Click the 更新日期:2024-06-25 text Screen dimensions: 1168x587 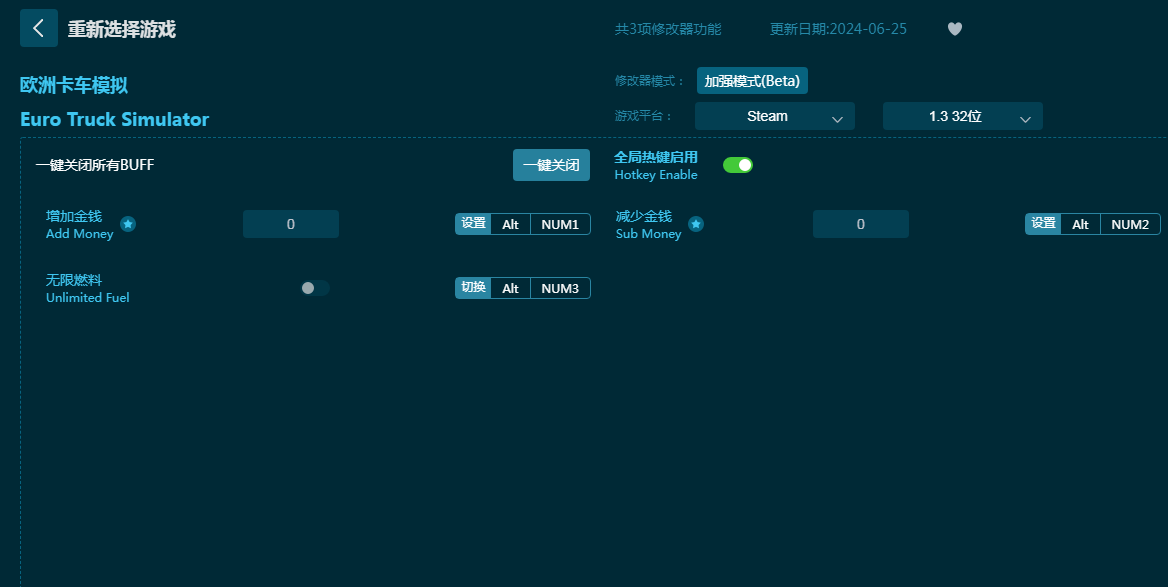[838, 29]
